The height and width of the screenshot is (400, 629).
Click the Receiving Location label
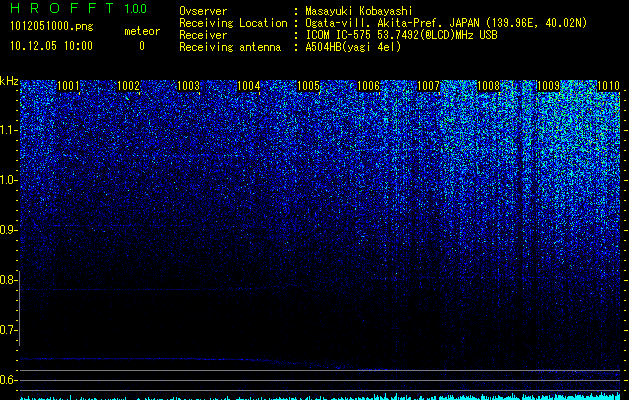coord(233,23)
